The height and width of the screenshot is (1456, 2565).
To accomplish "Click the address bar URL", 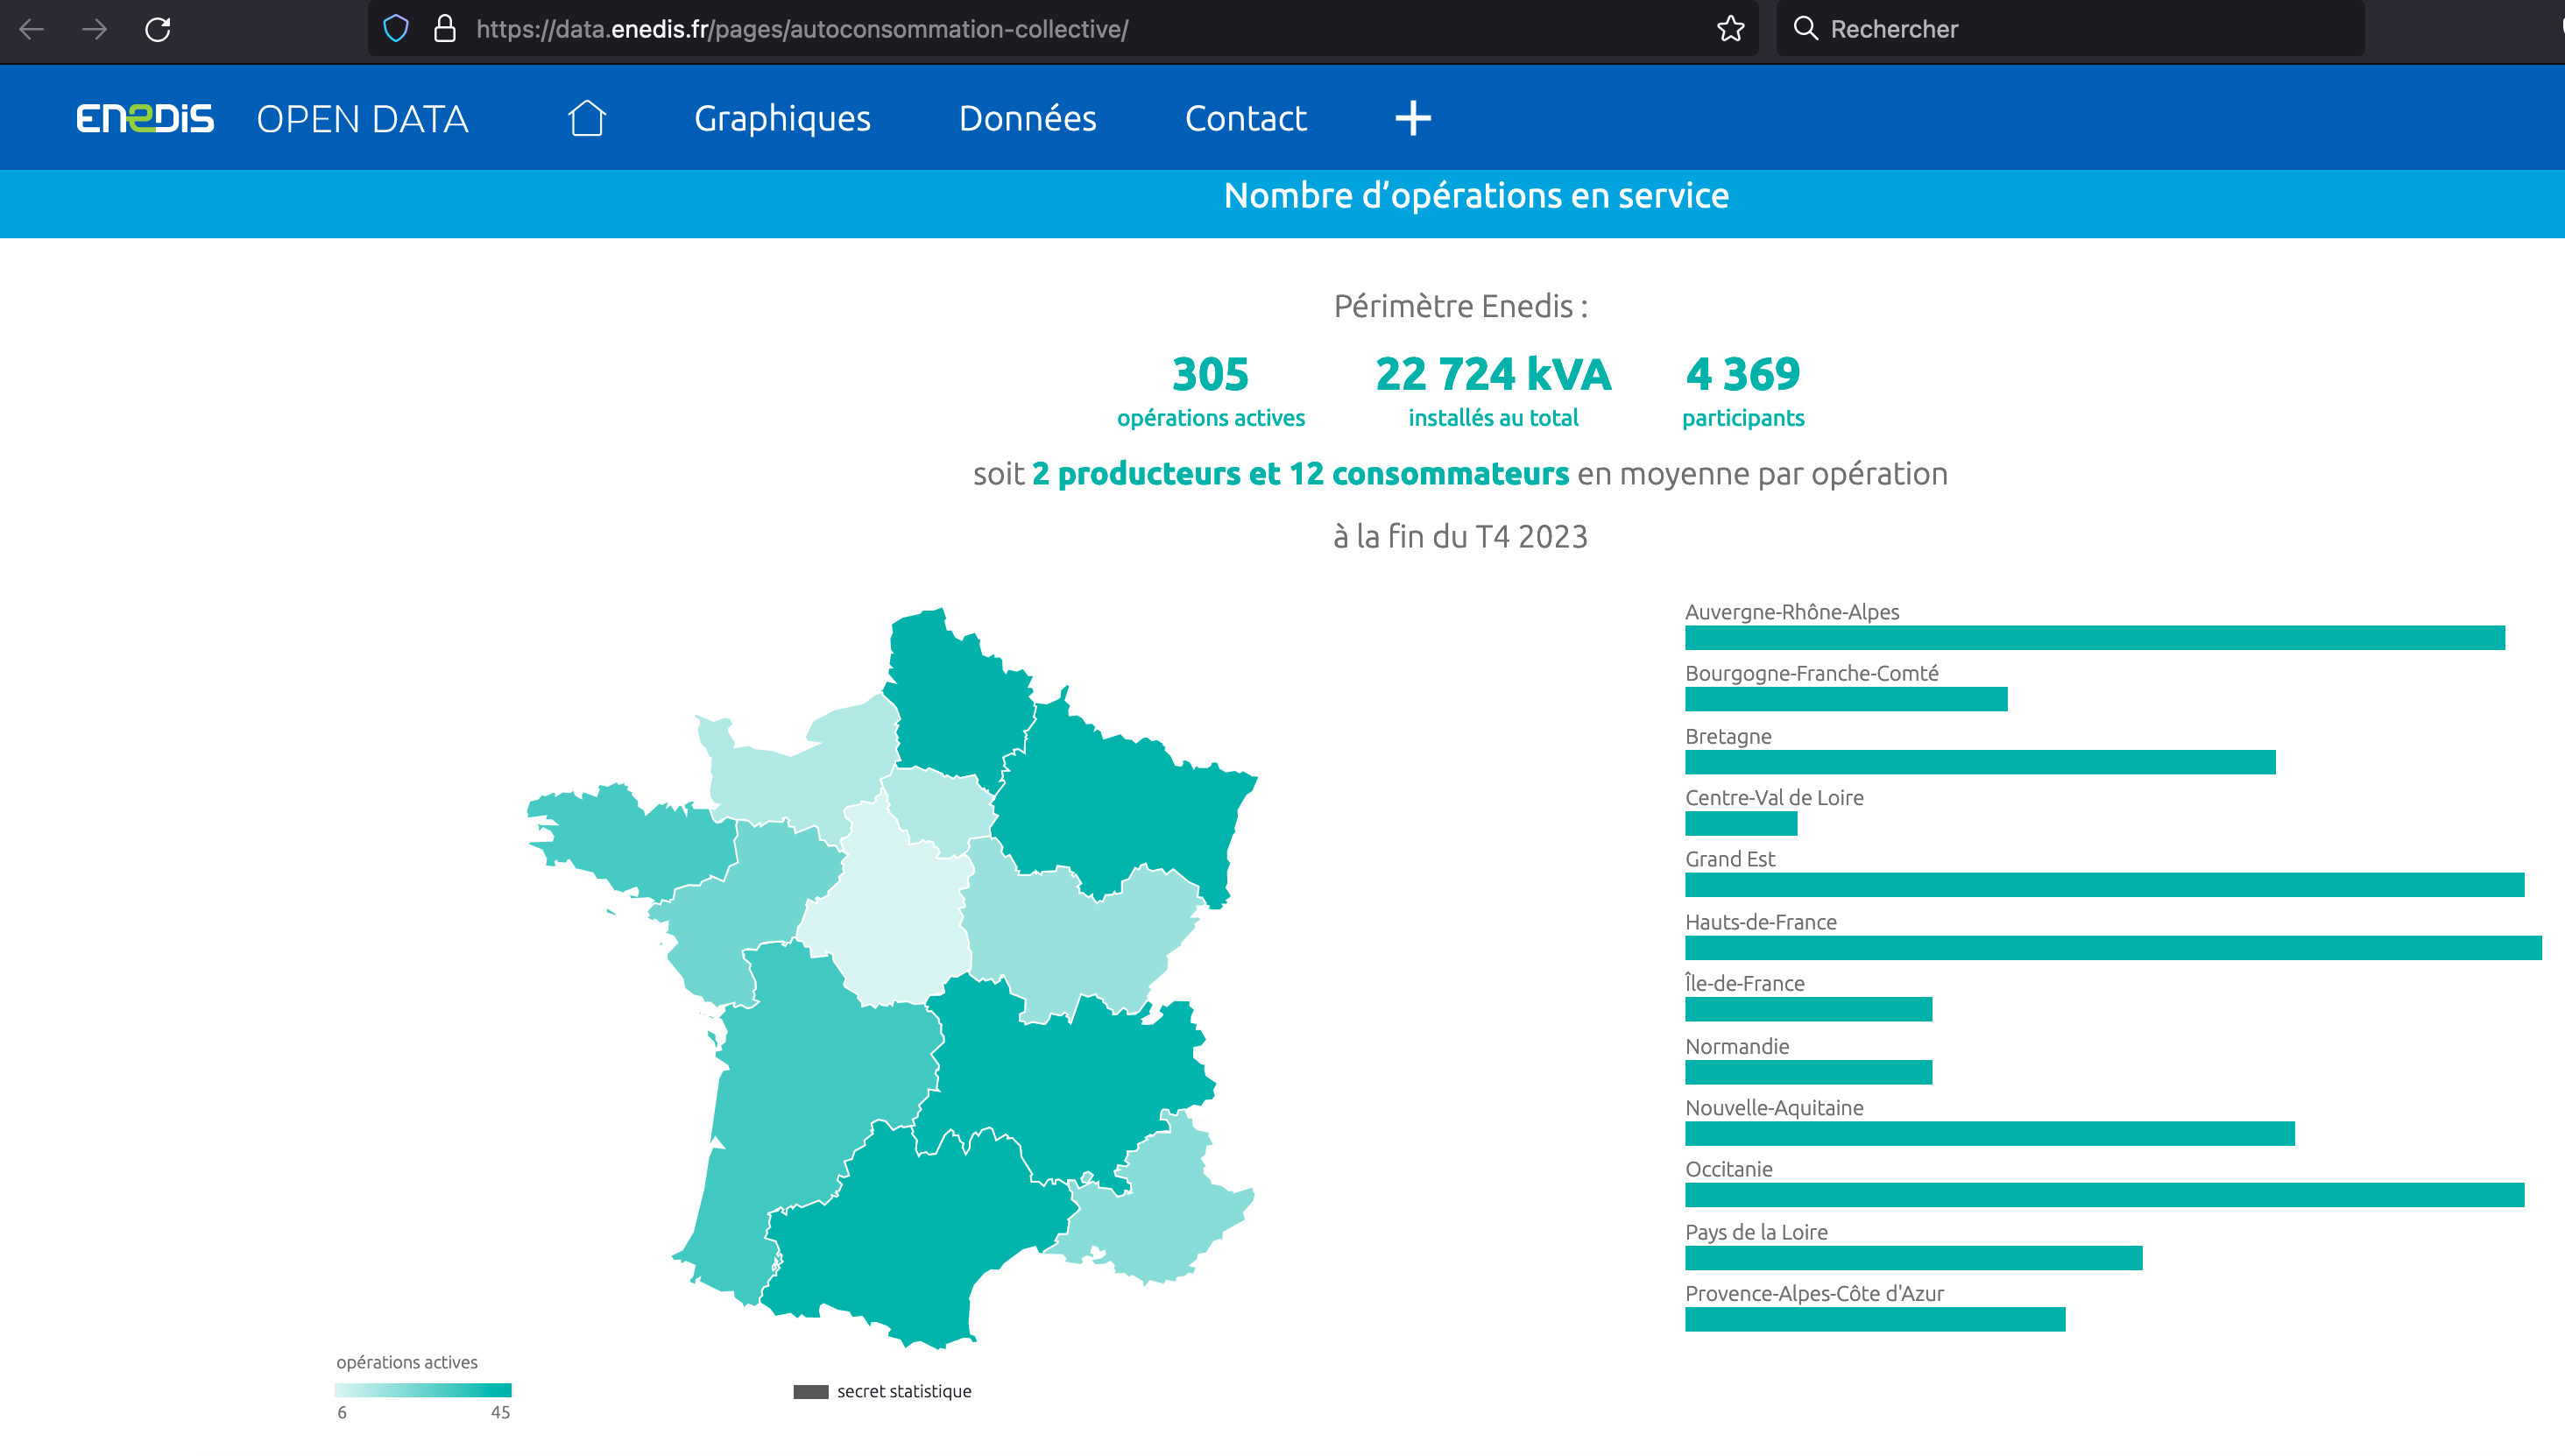I will click(x=802, y=29).
